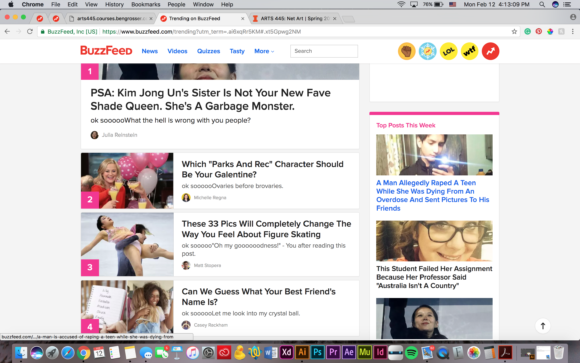Open Chrome three-dot menu

click(573, 31)
